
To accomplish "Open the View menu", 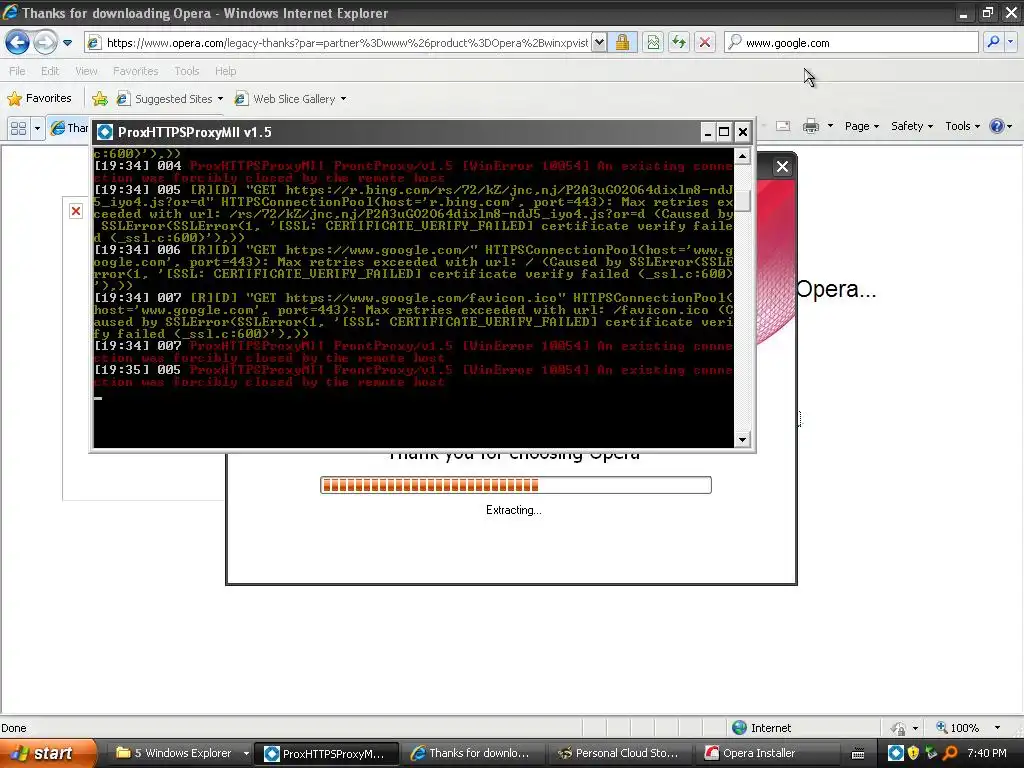I will [x=86, y=71].
